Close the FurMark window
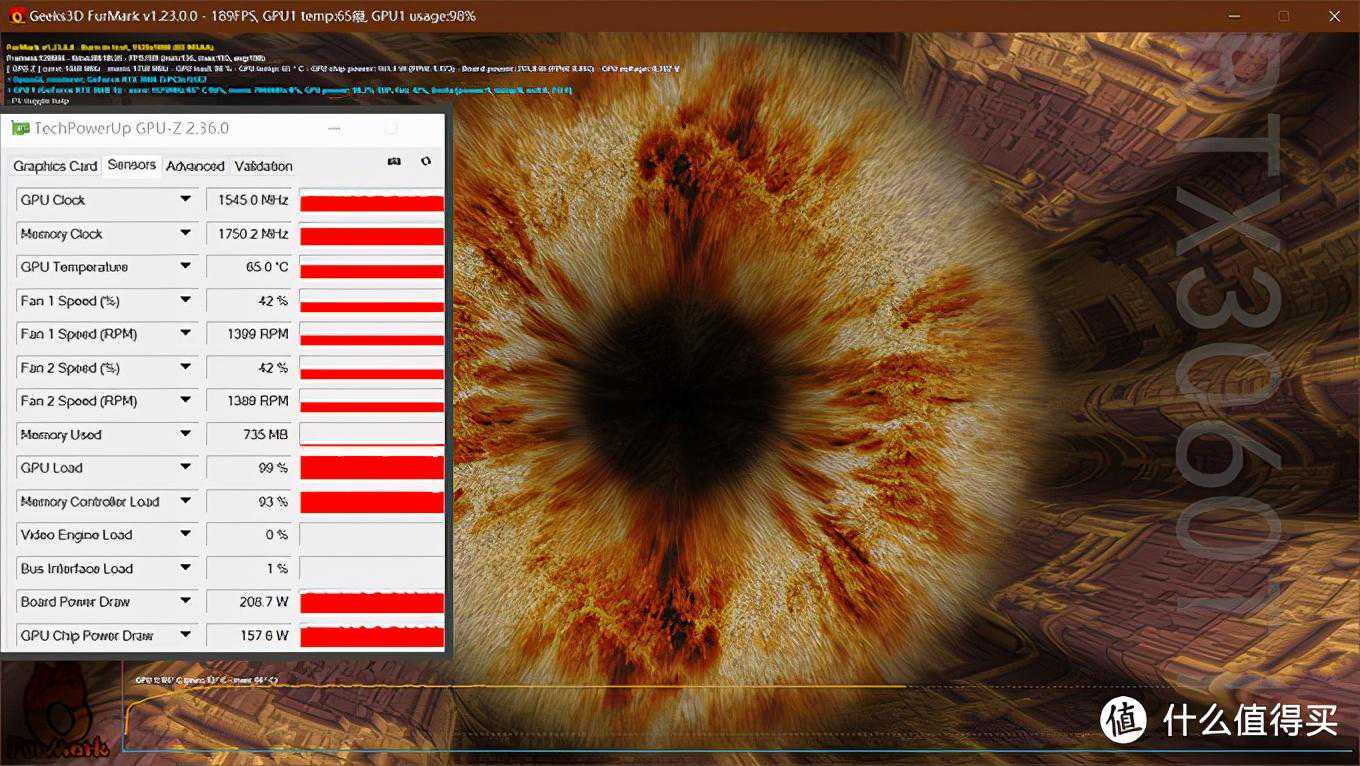The width and height of the screenshot is (1360, 766). [1334, 16]
